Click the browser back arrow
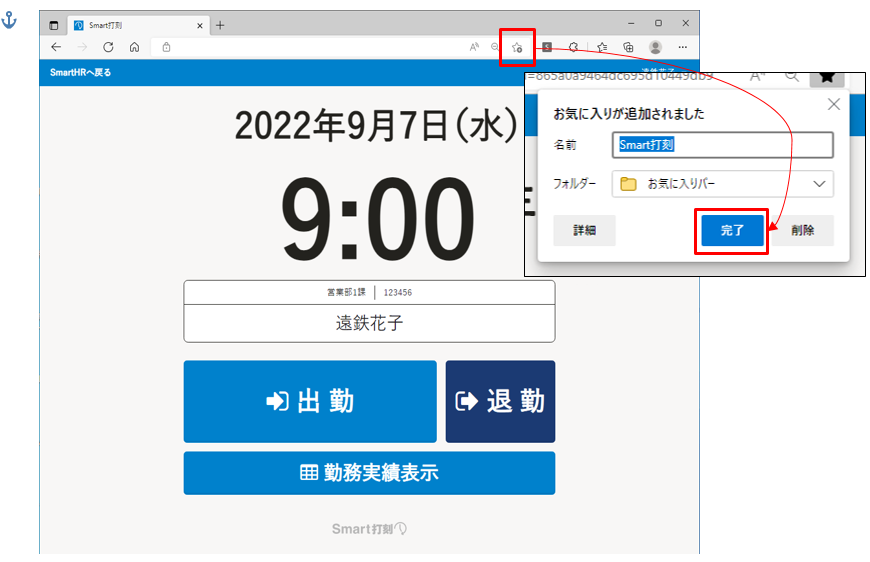The height and width of the screenshot is (562, 870). [56, 47]
